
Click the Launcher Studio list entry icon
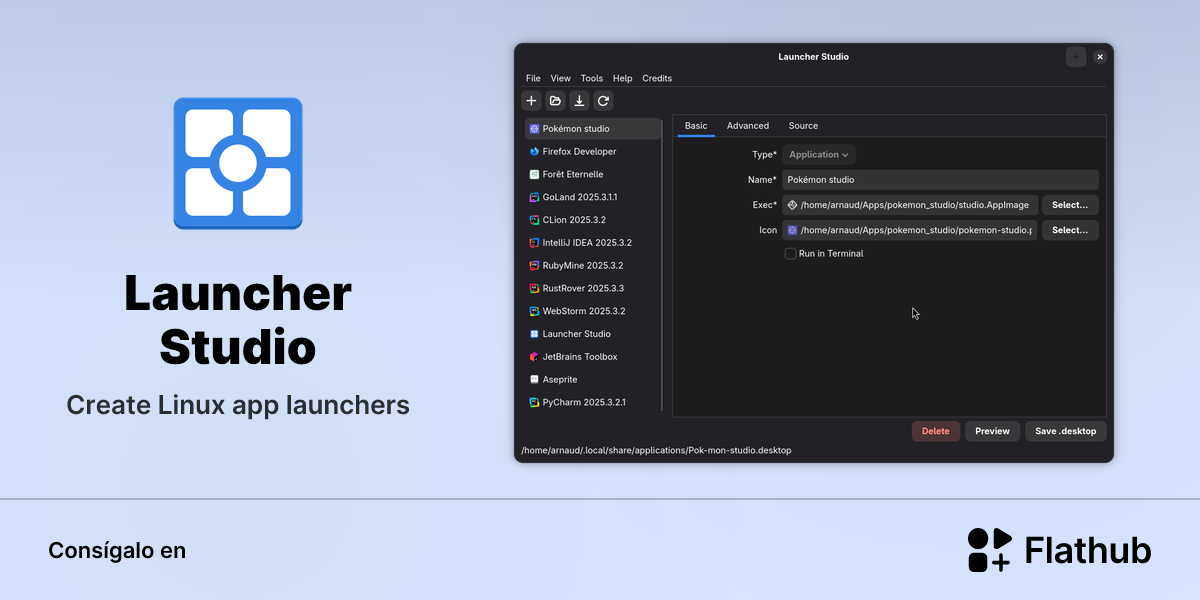click(x=534, y=334)
